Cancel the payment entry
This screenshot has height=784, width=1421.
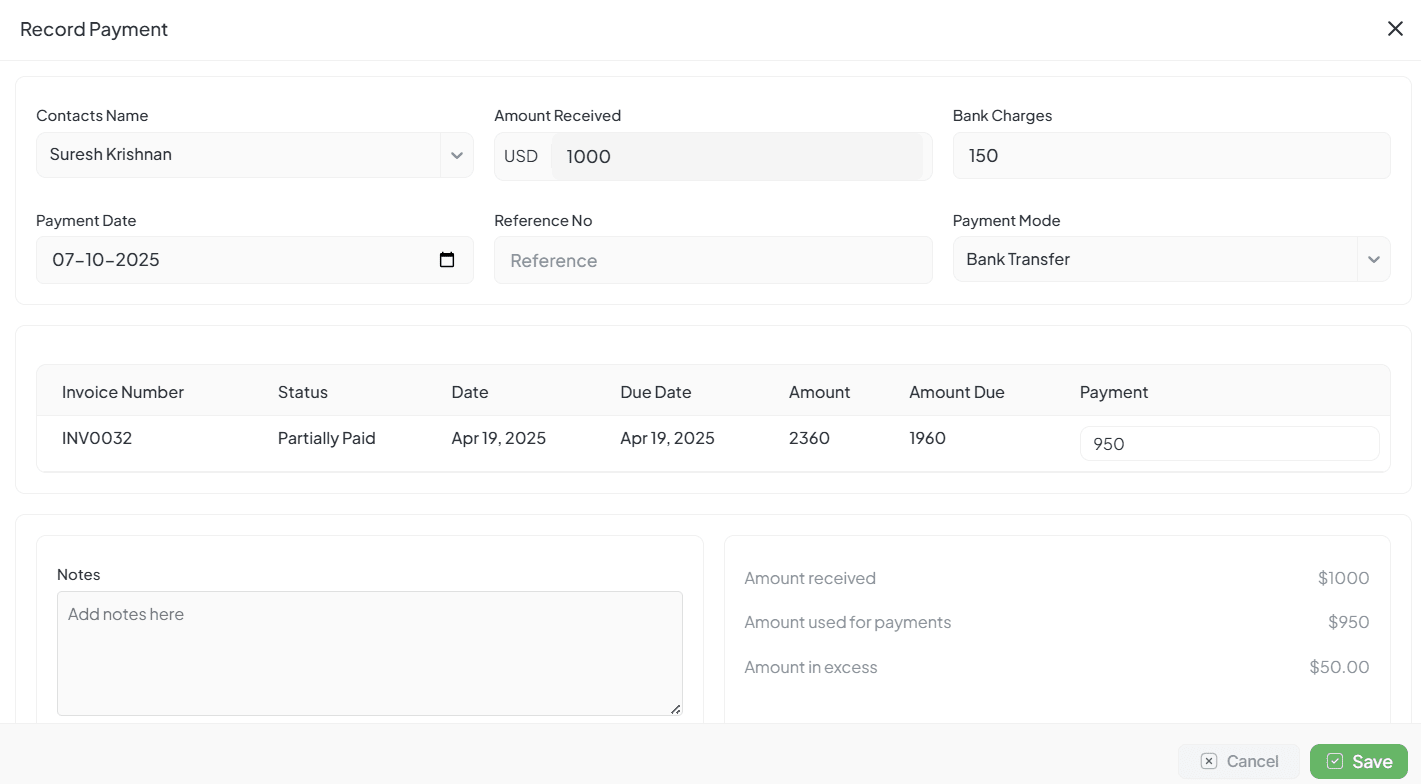tap(1238, 761)
